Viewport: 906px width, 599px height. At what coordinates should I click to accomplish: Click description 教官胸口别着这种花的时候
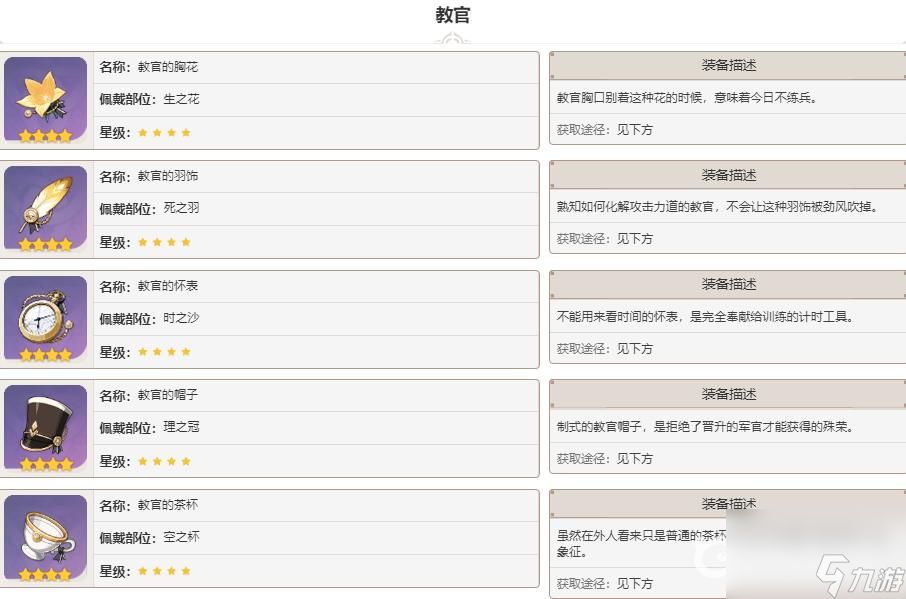tap(687, 98)
